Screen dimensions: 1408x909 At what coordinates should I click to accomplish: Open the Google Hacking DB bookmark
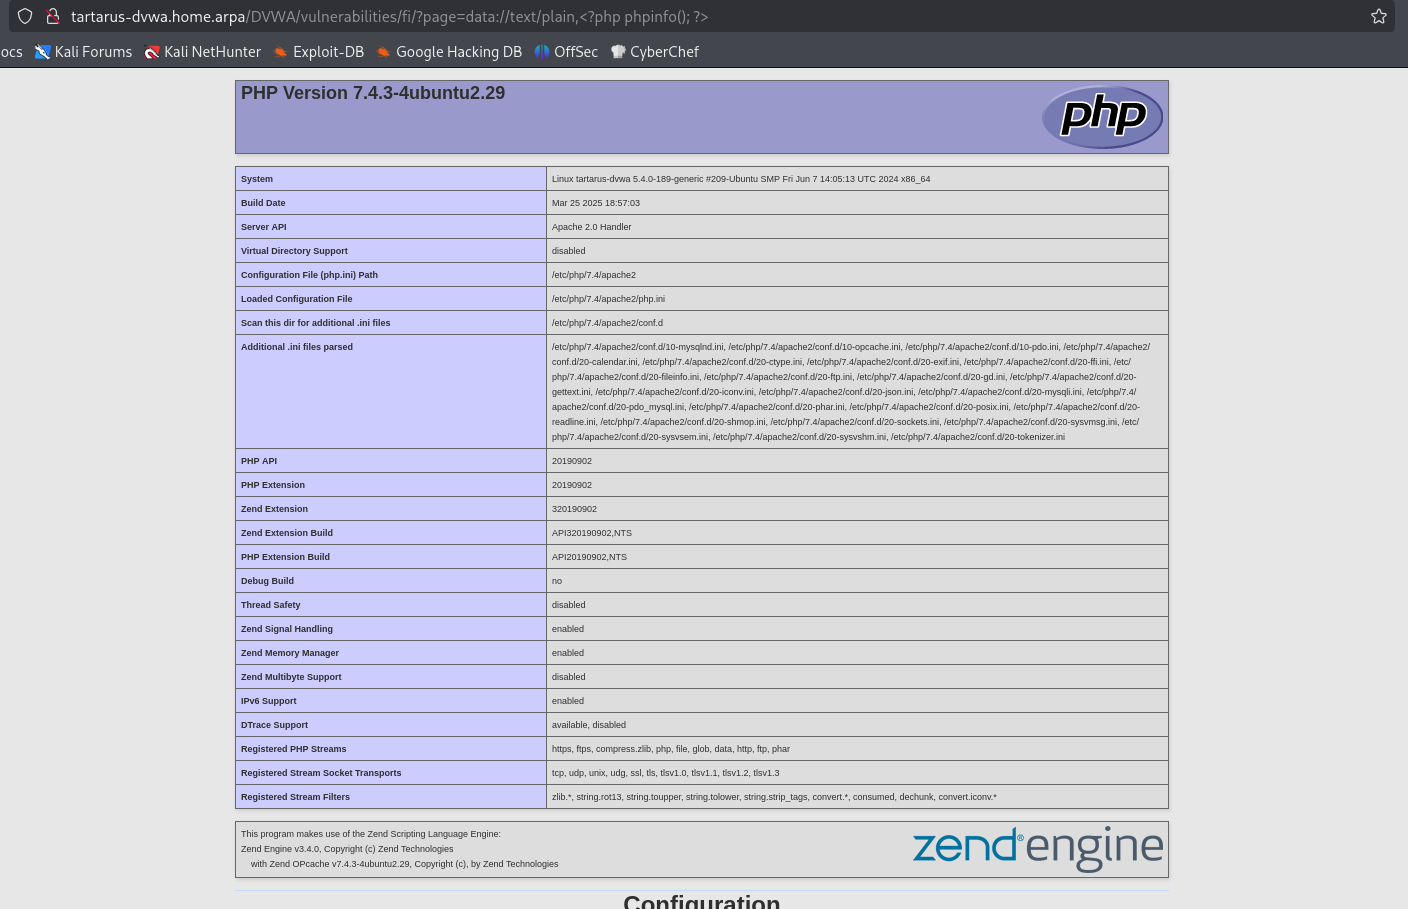coord(449,52)
